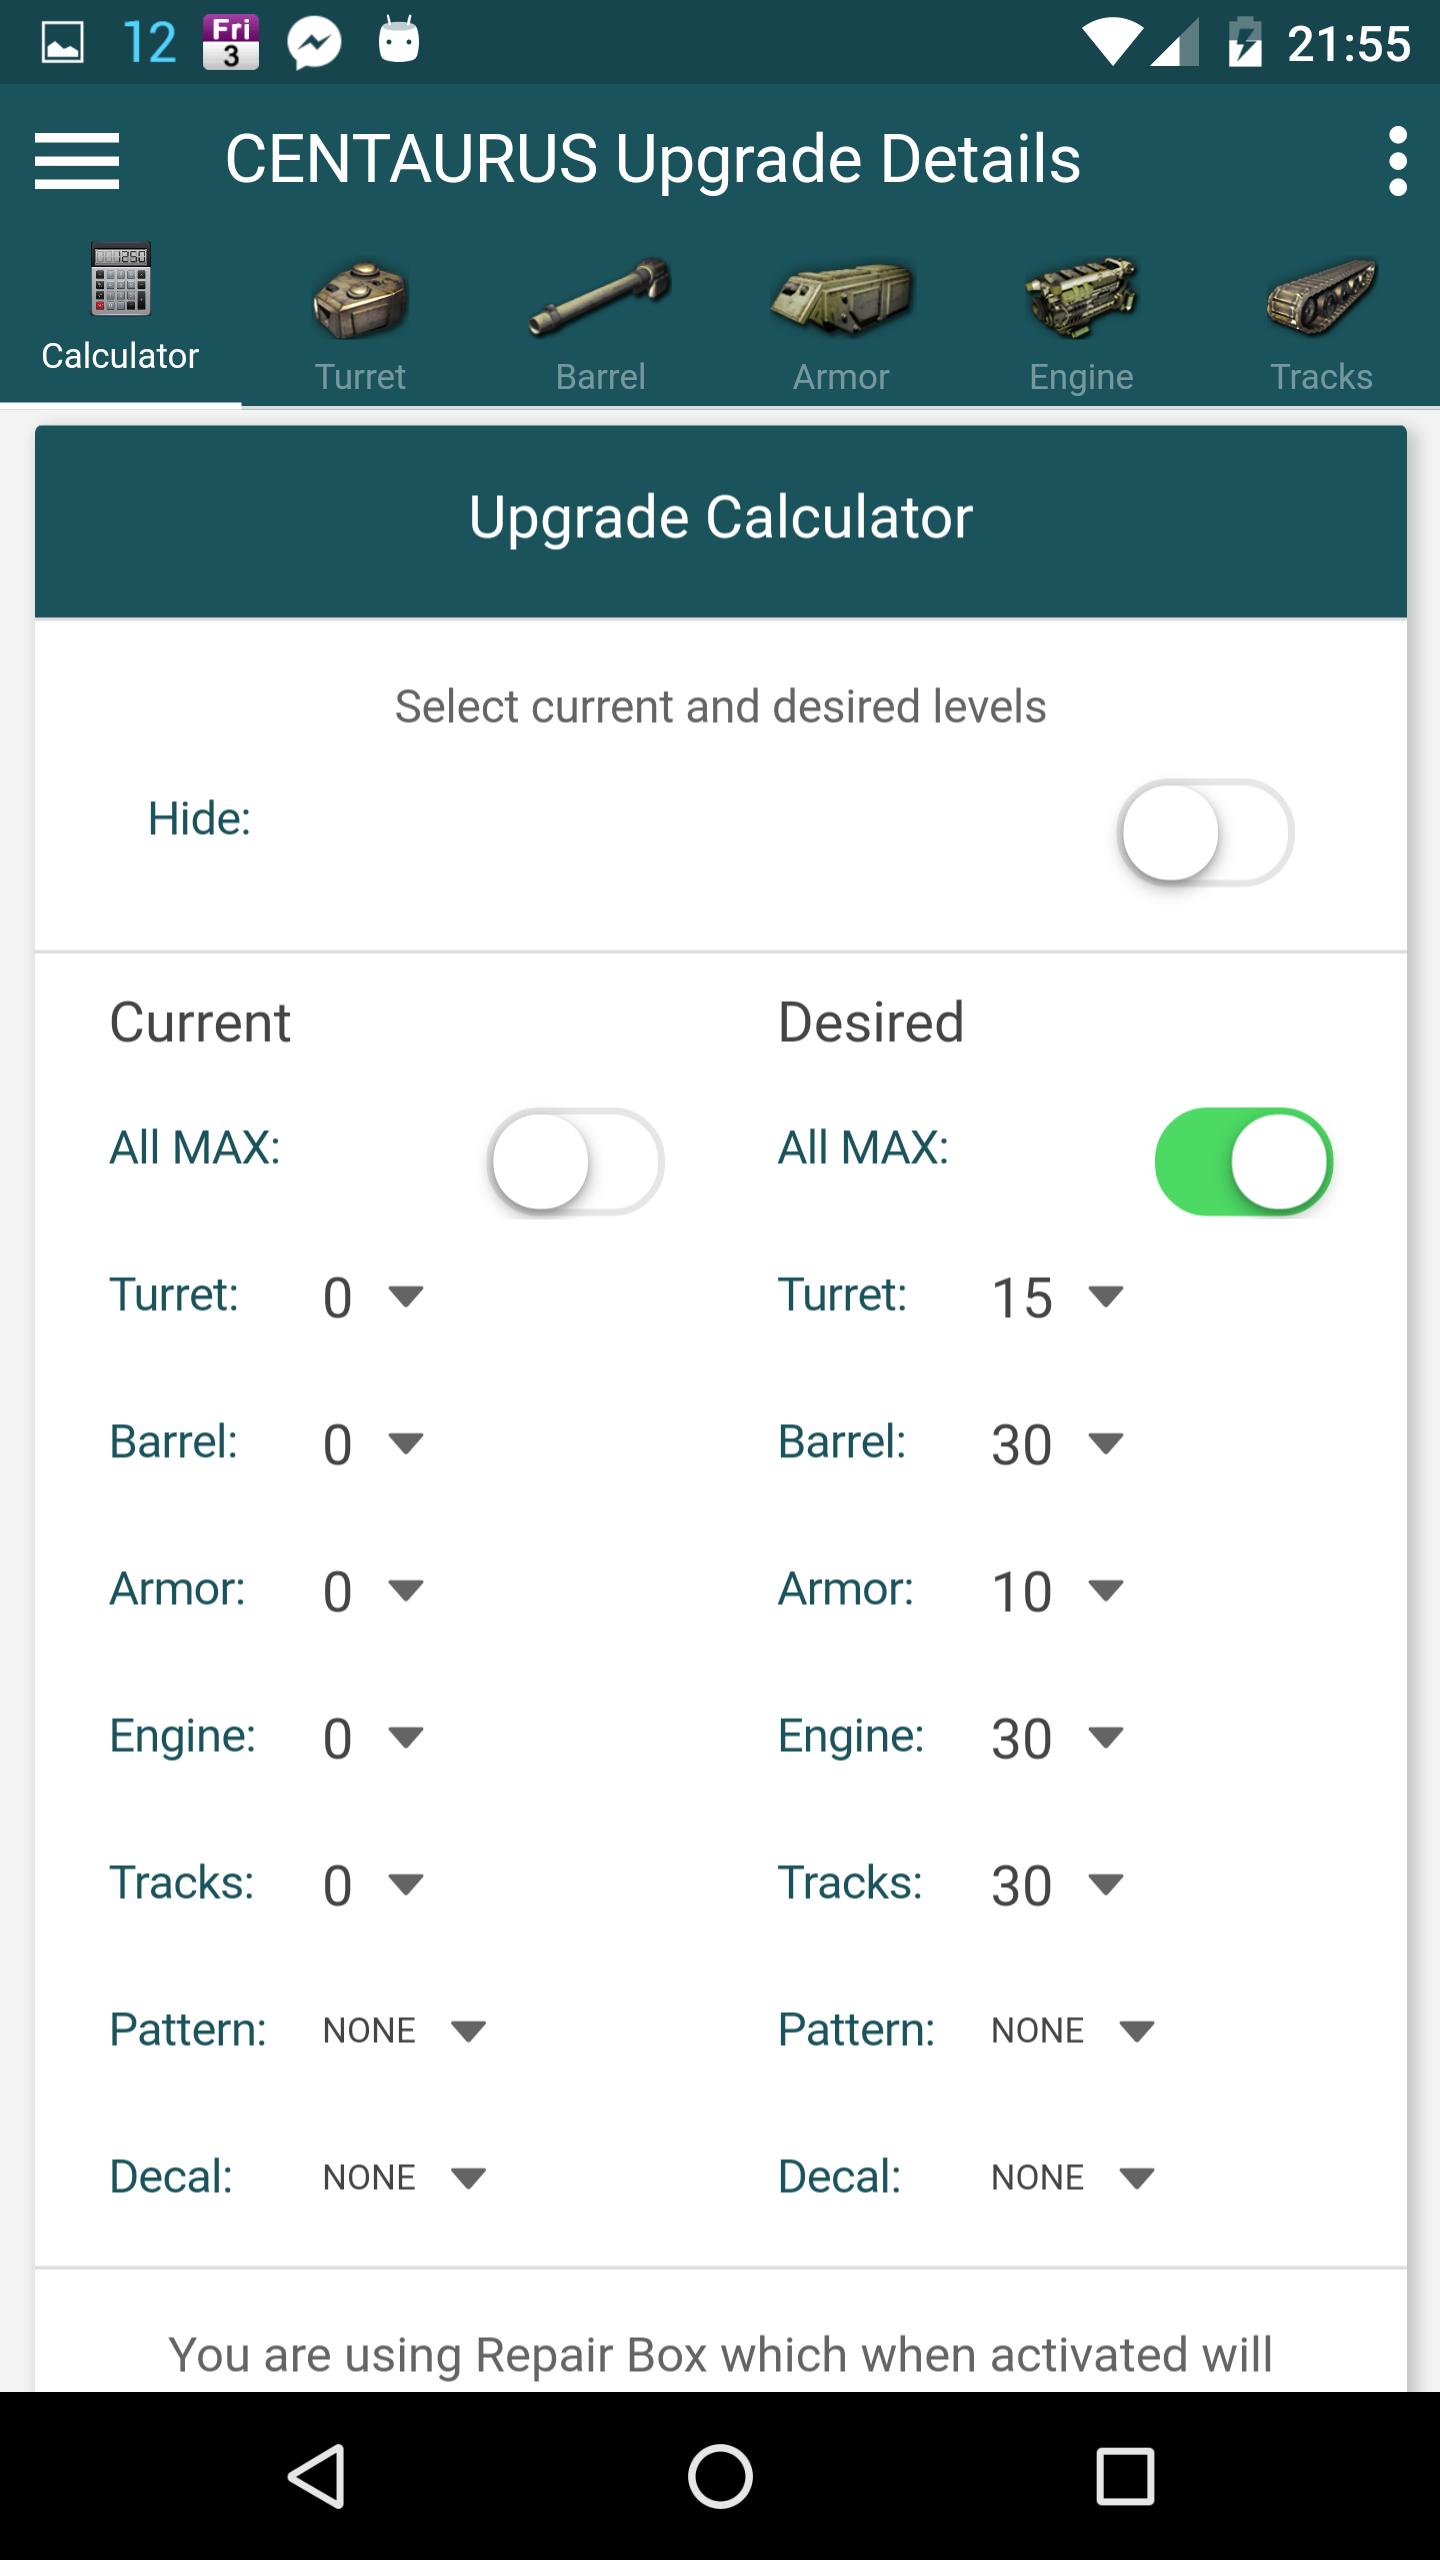Tap the Android back button
The image size is (1440, 2560).
pyautogui.click(x=320, y=2475)
